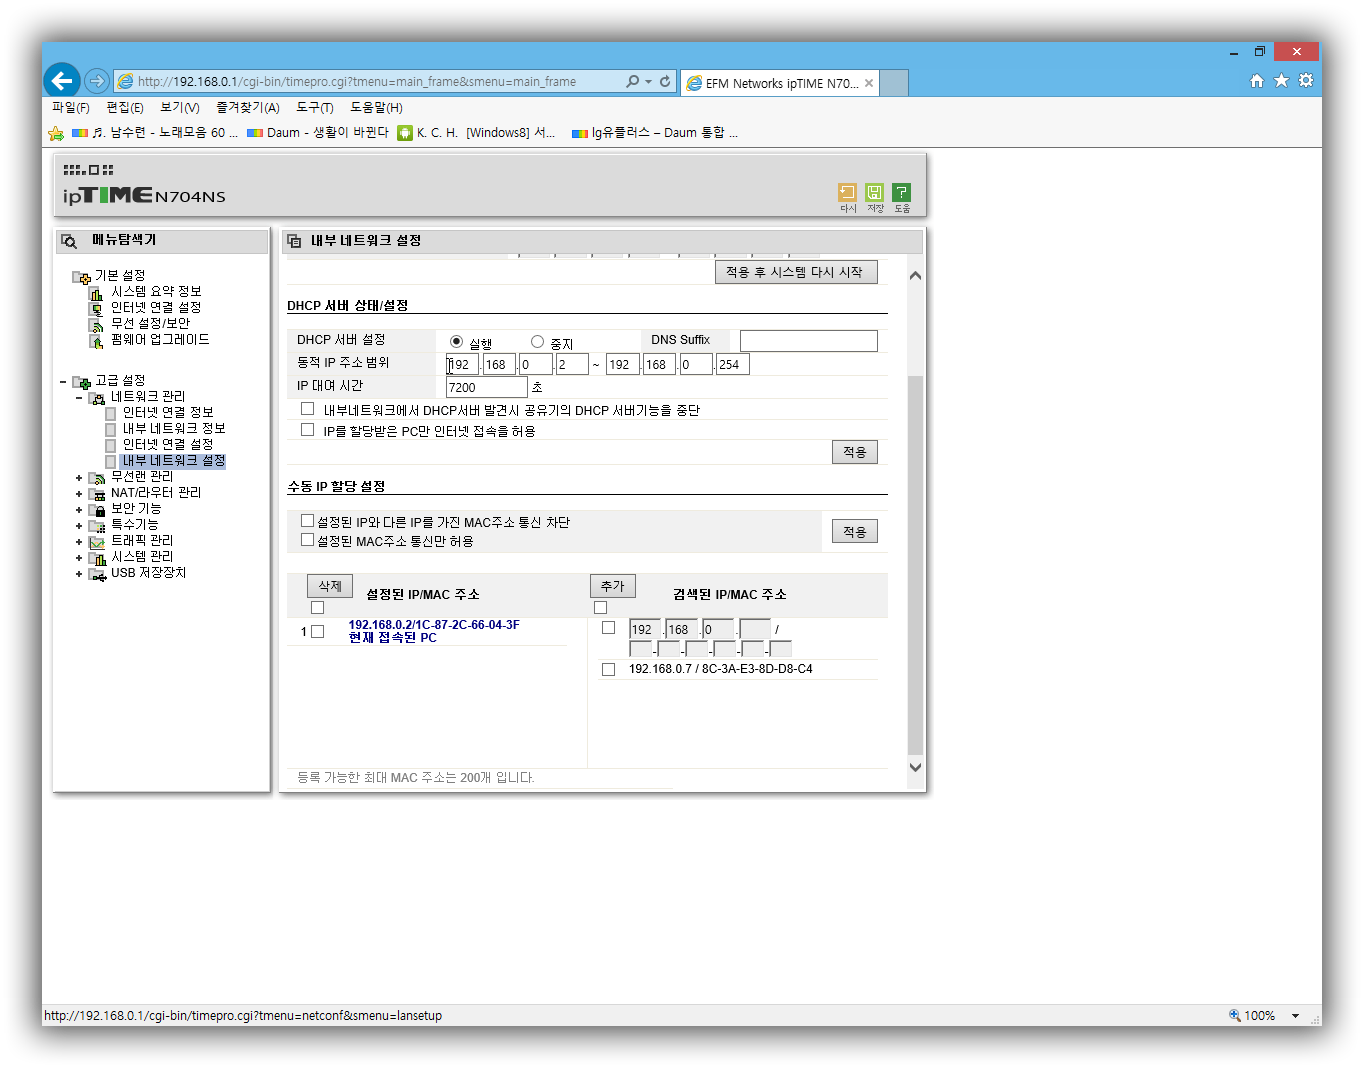Click the address bar search magnifier icon
This screenshot has width=1364, height=1068.
633,81
